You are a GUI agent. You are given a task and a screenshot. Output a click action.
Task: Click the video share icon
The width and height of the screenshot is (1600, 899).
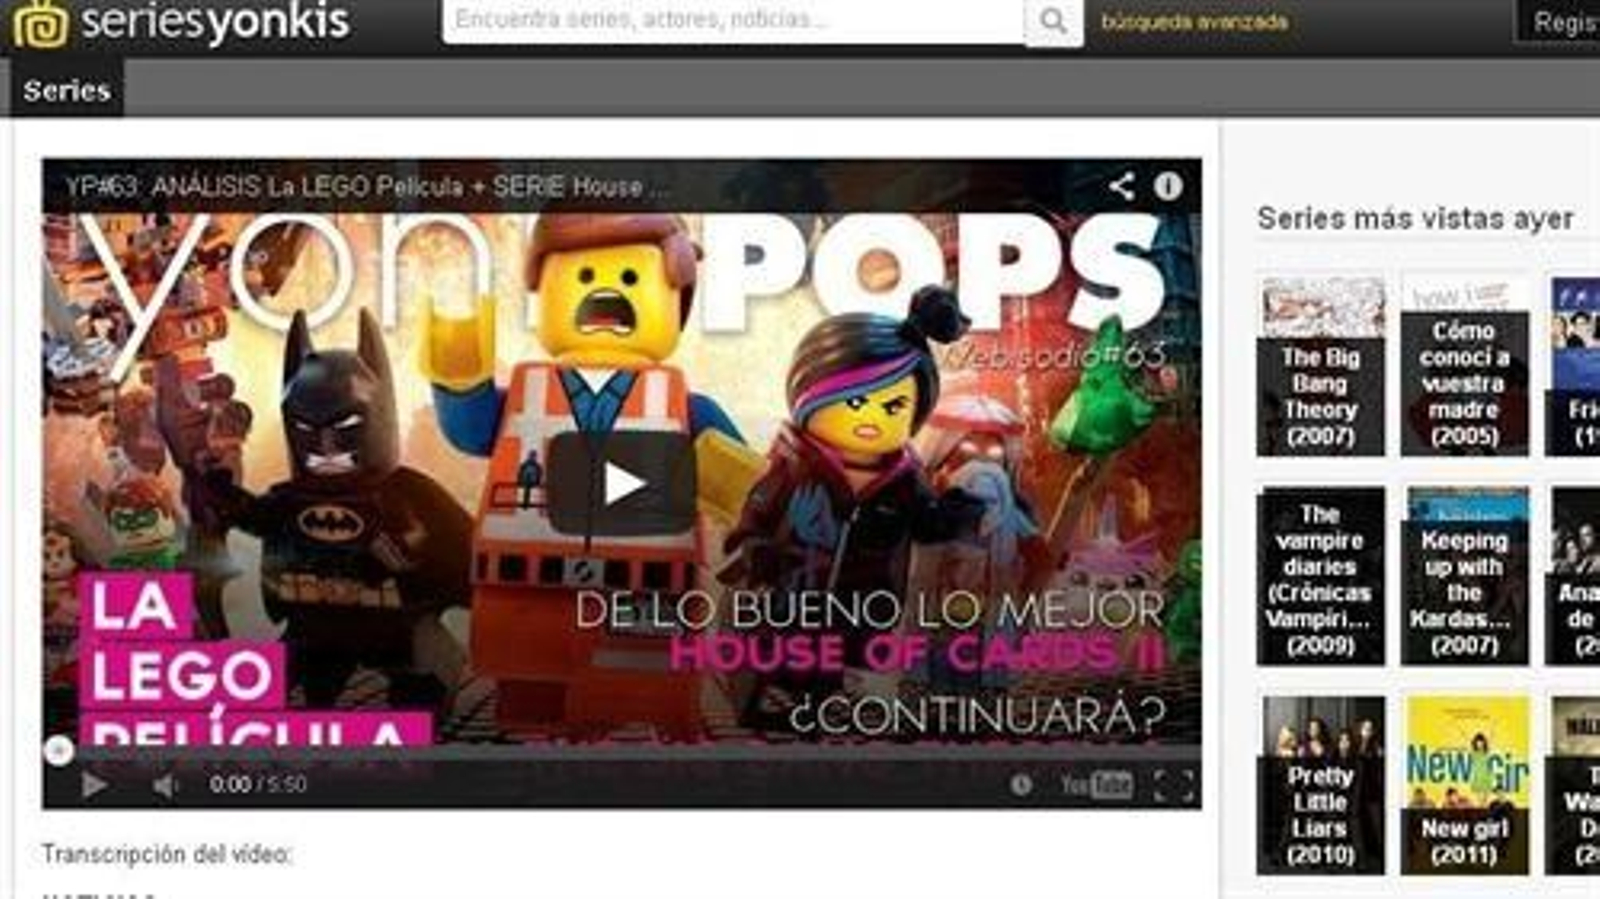1122,186
